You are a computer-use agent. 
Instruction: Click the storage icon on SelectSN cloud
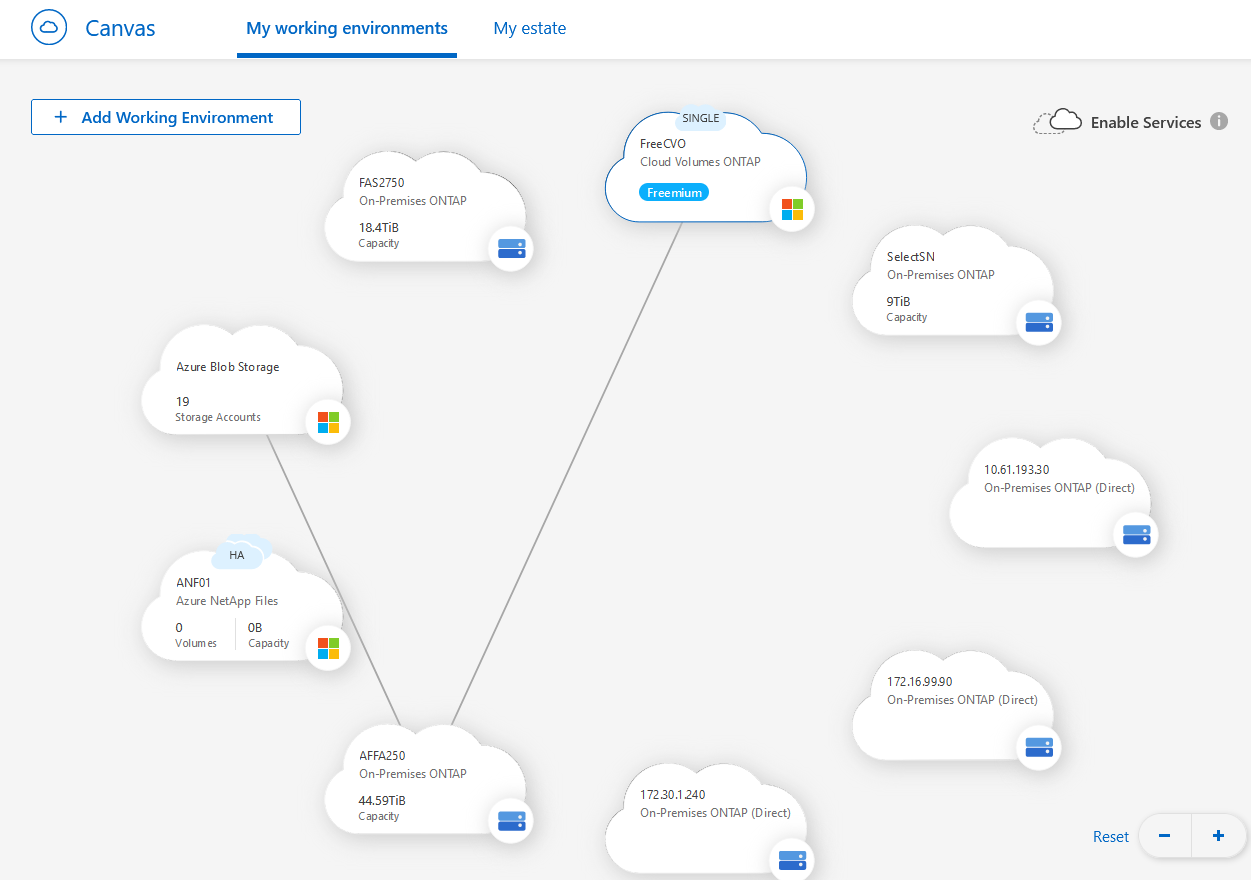tap(1039, 322)
